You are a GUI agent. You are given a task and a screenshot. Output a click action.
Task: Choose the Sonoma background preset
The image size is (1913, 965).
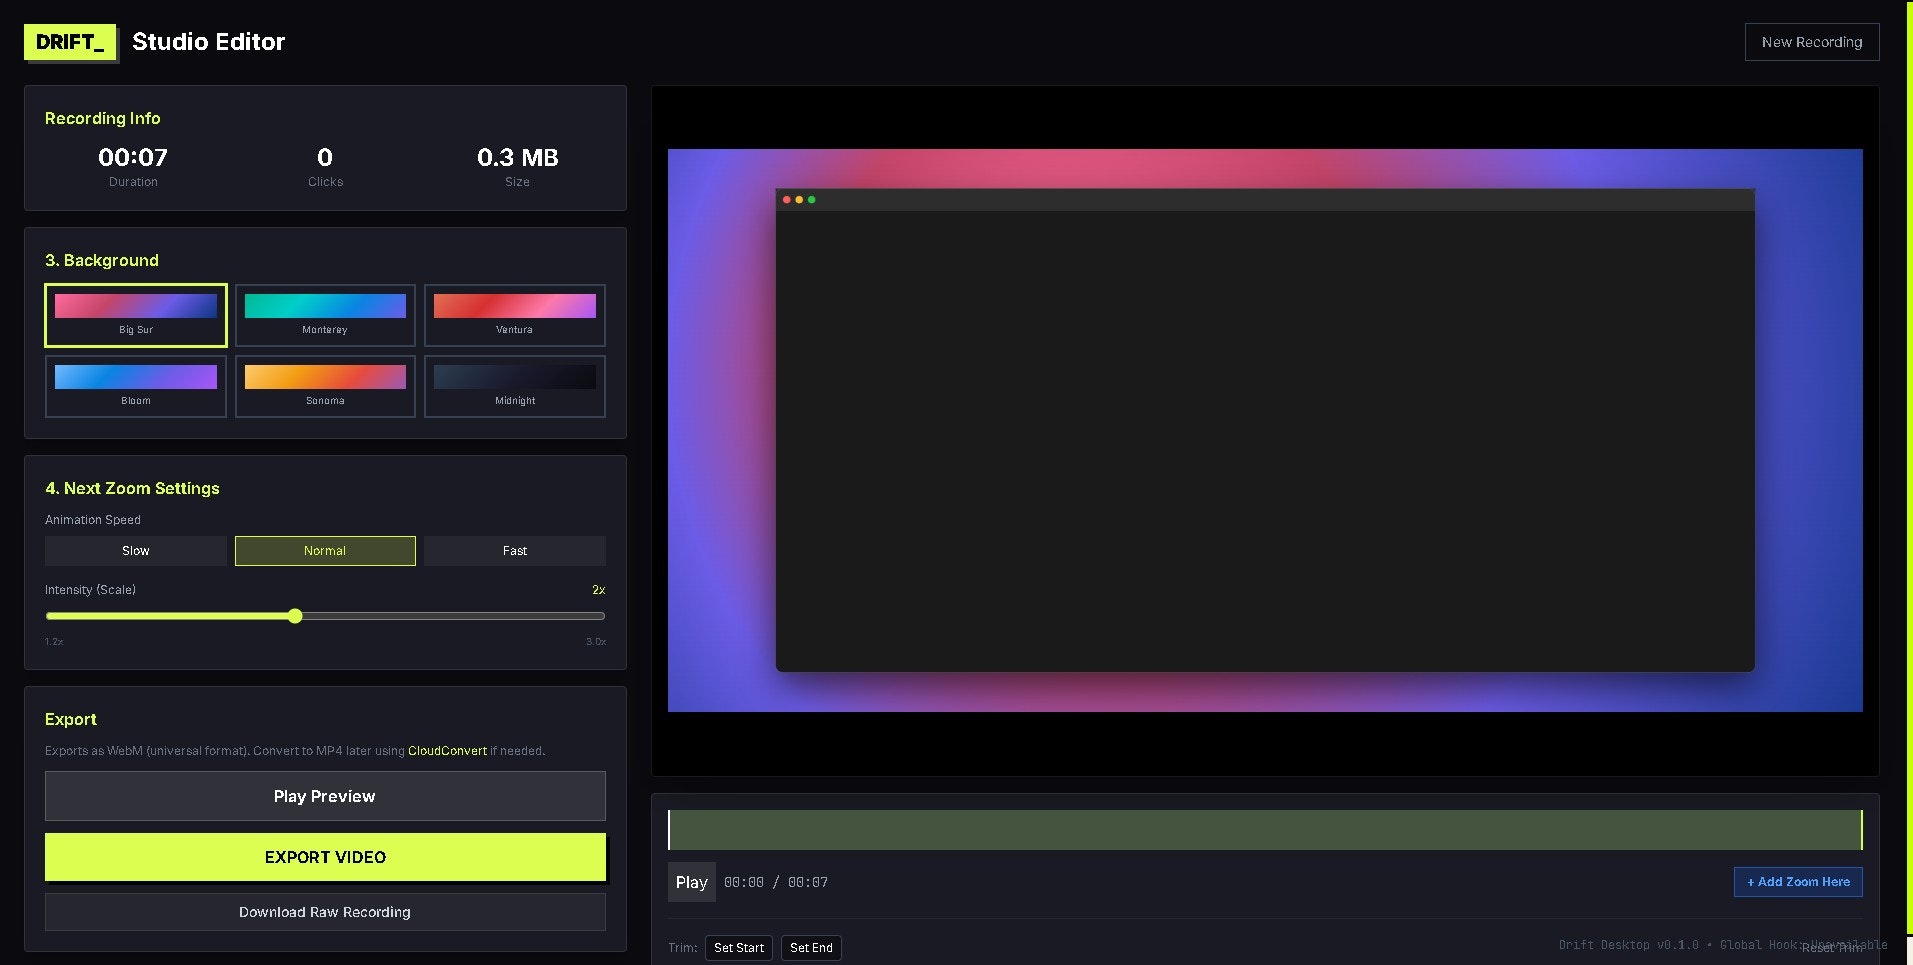point(324,386)
